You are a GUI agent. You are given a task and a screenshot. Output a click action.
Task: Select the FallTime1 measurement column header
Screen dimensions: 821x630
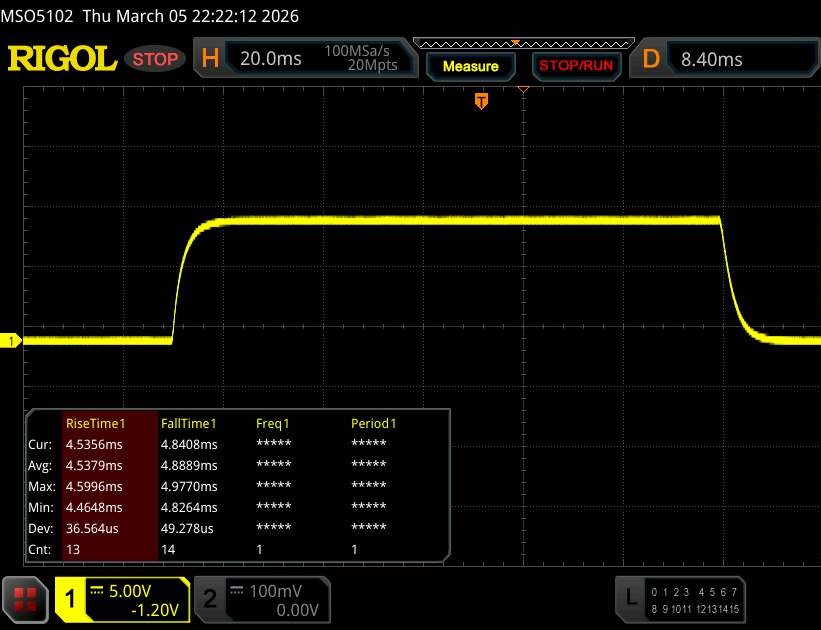click(x=189, y=423)
